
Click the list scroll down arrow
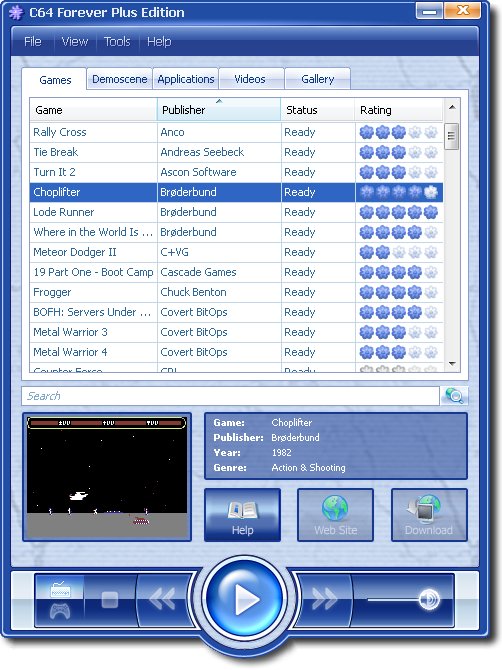(x=452, y=364)
